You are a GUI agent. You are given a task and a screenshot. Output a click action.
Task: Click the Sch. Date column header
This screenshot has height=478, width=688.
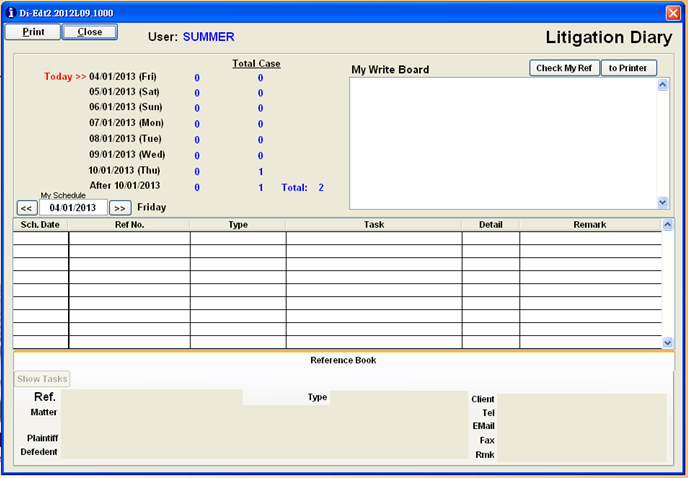40,225
